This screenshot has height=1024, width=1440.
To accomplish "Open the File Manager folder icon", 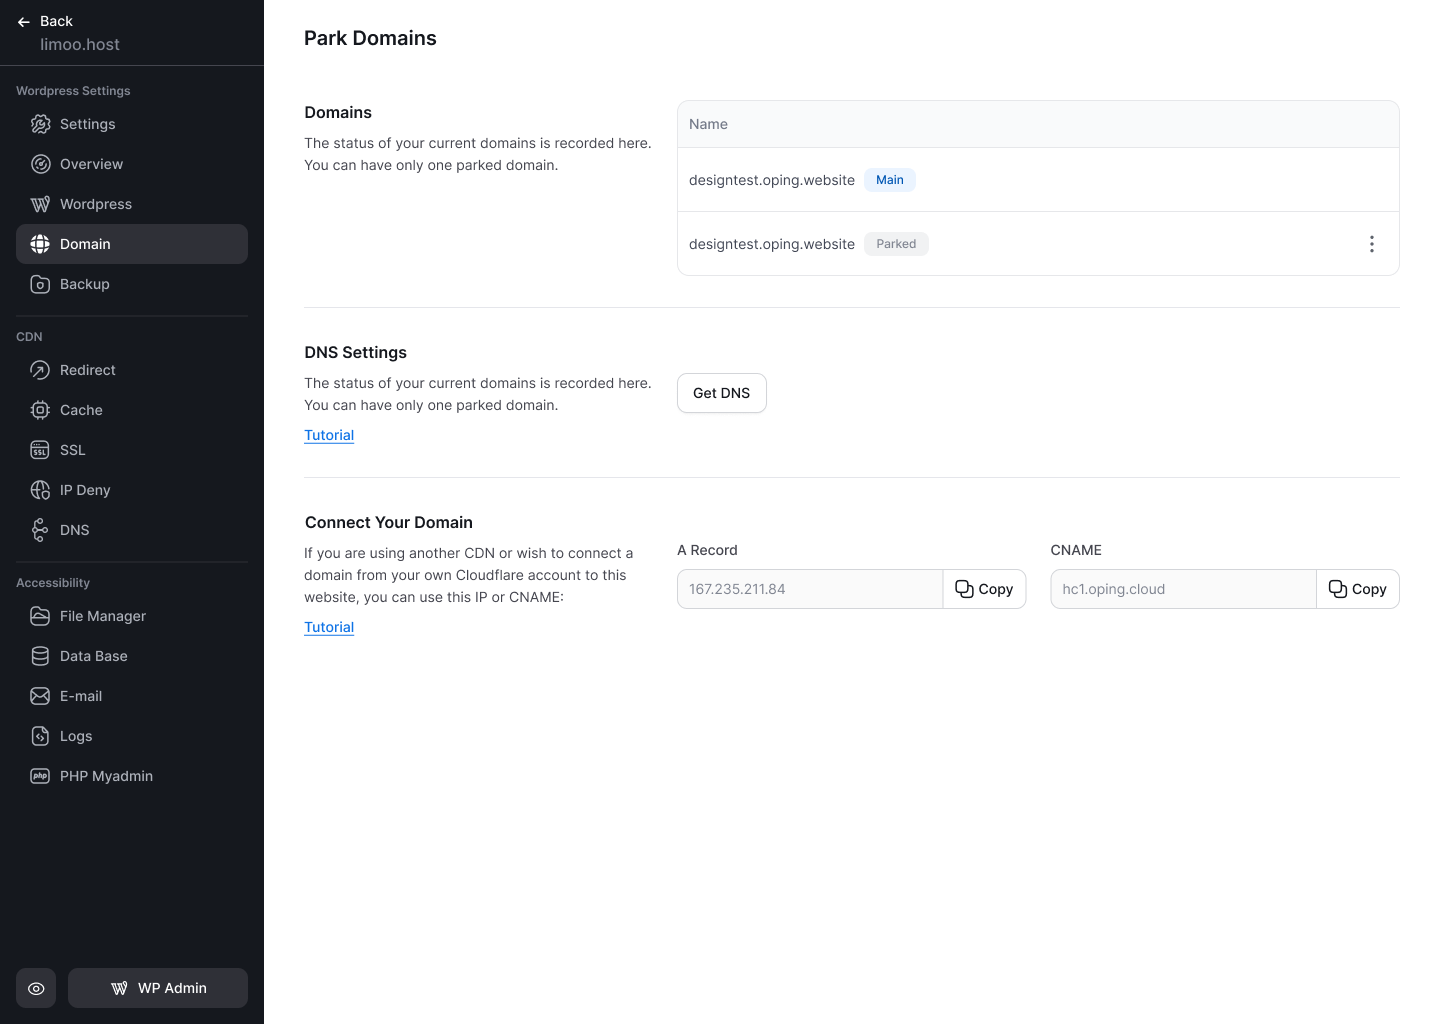I will pyautogui.click(x=40, y=616).
